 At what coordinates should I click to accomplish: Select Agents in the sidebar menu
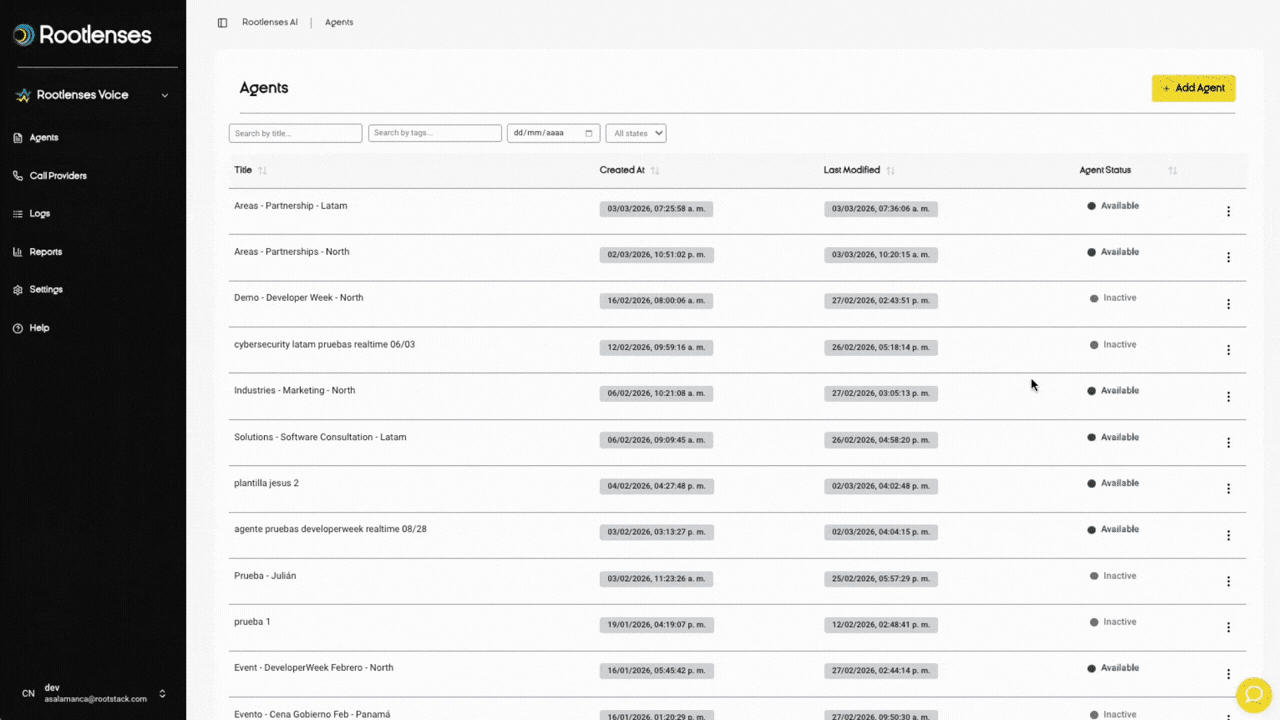pos(43,138)
